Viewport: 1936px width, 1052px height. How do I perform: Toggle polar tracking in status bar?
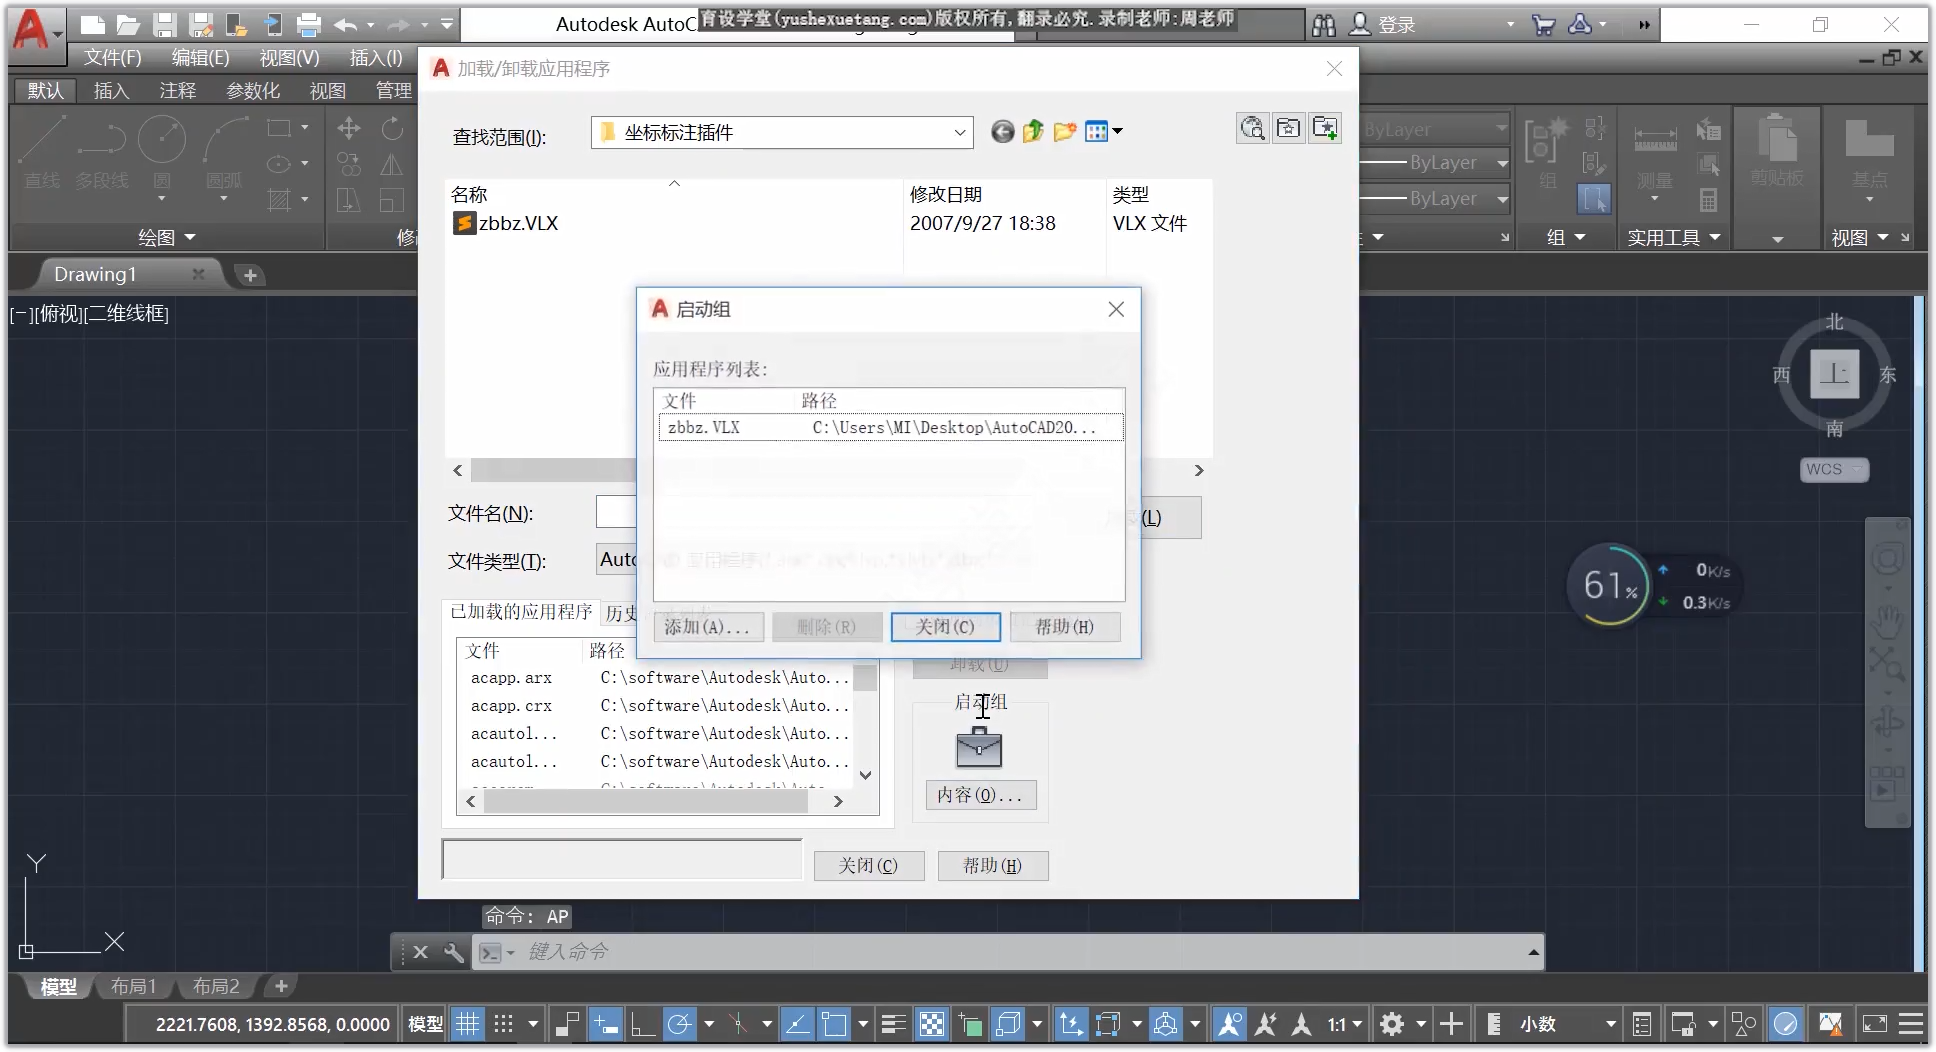680,1024
